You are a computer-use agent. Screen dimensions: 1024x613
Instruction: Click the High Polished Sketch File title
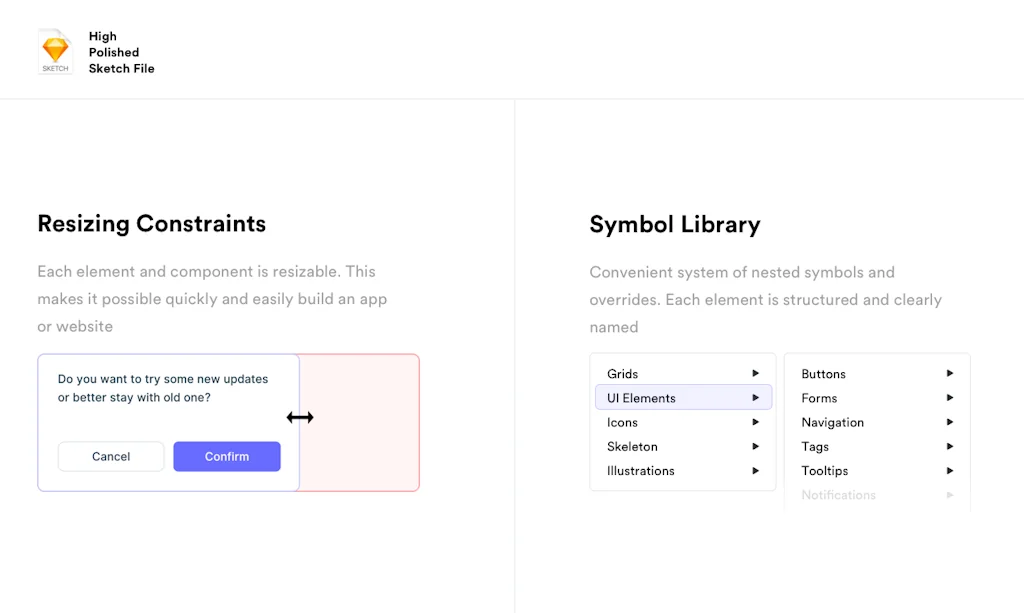point(121,52)
